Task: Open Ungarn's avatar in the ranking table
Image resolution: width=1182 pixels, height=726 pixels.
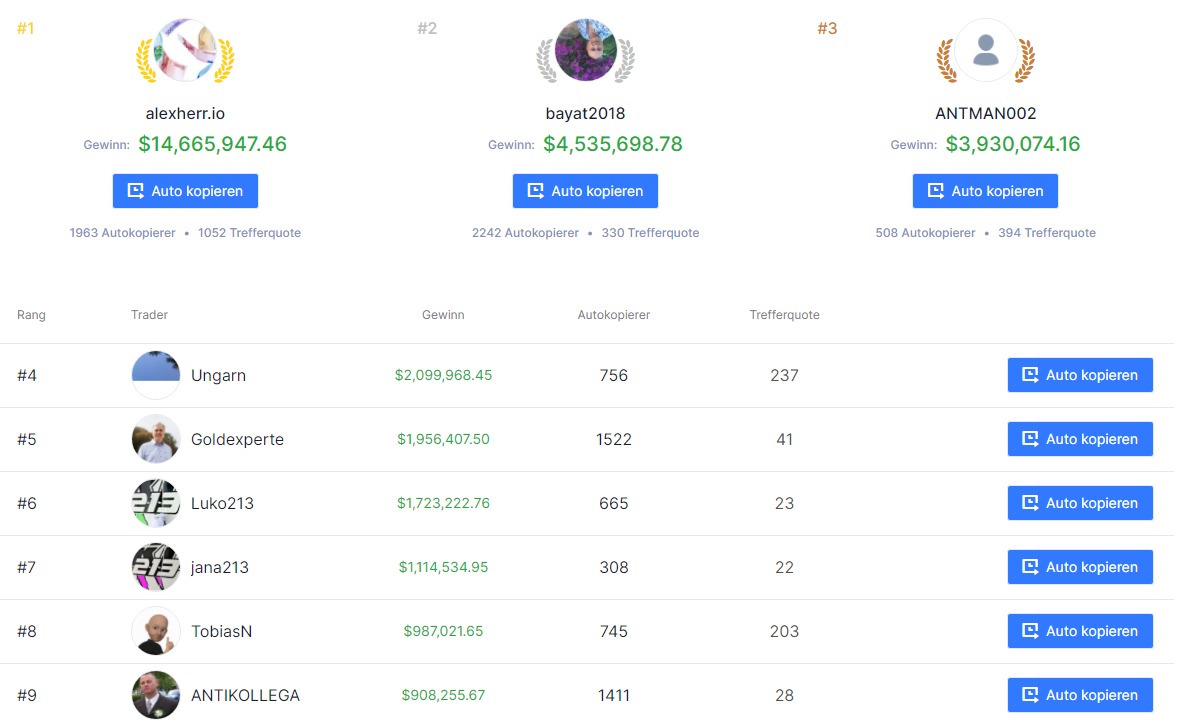Action: [156, 375]
